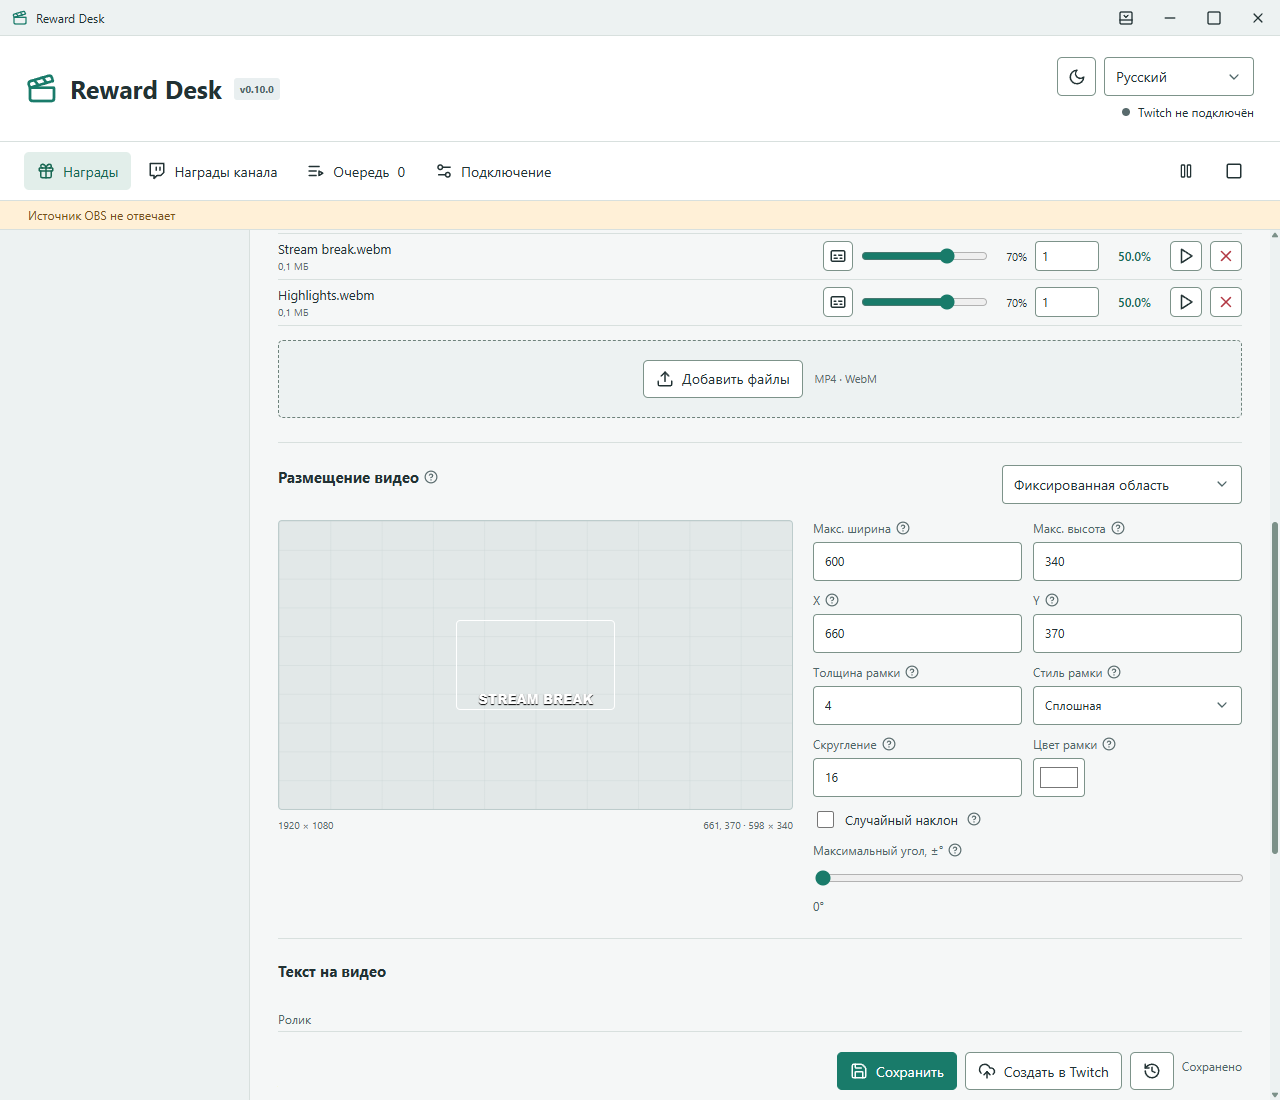This screenshot has height=1100, width=1280.
Task: Remove Highlights.webm from the list
Action: click(1226, 302)
